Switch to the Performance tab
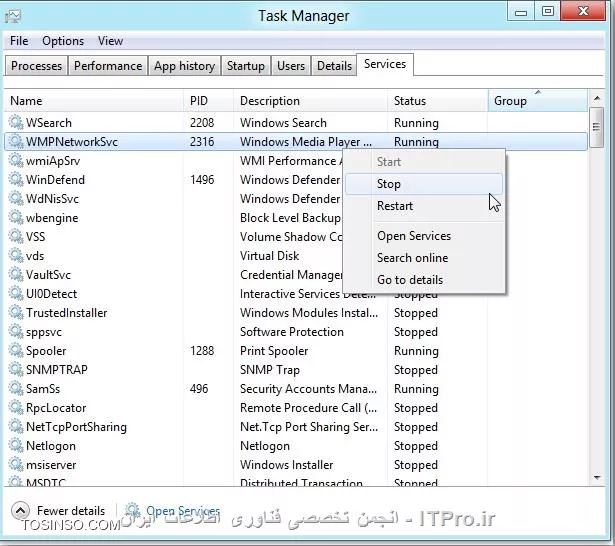The height and width of the screenshot is (546, 615). [108, 66]
